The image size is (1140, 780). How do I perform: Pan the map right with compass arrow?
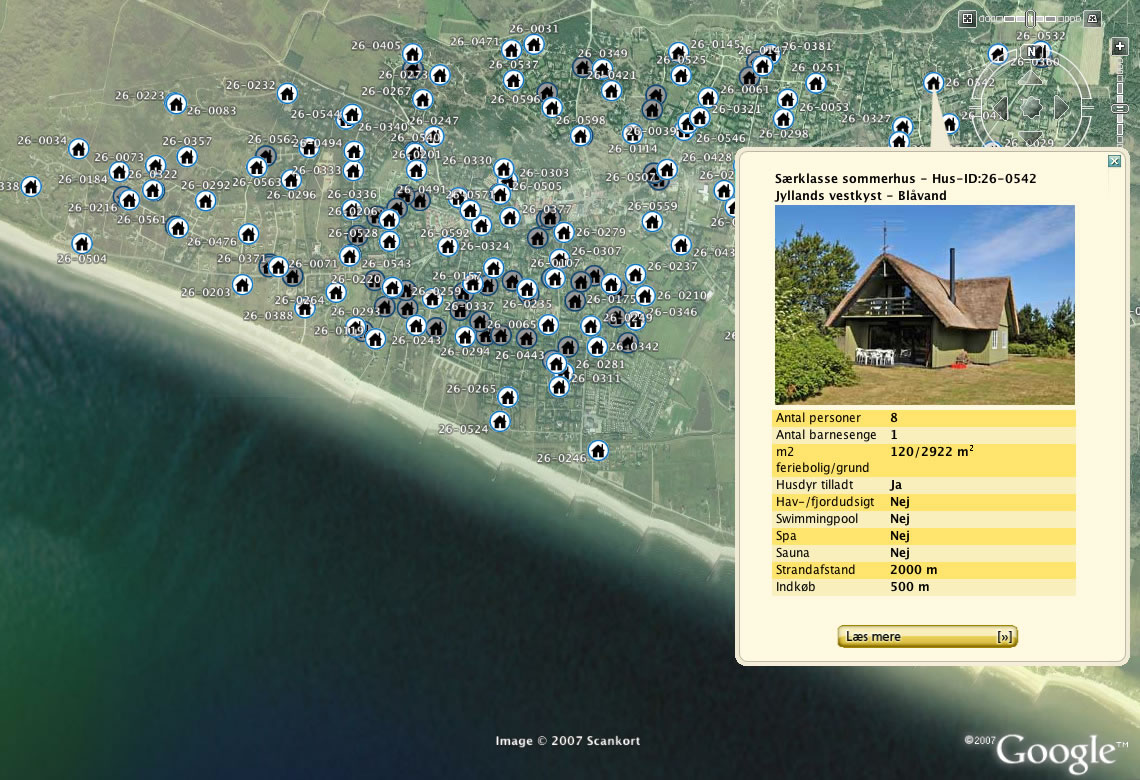1062,106
